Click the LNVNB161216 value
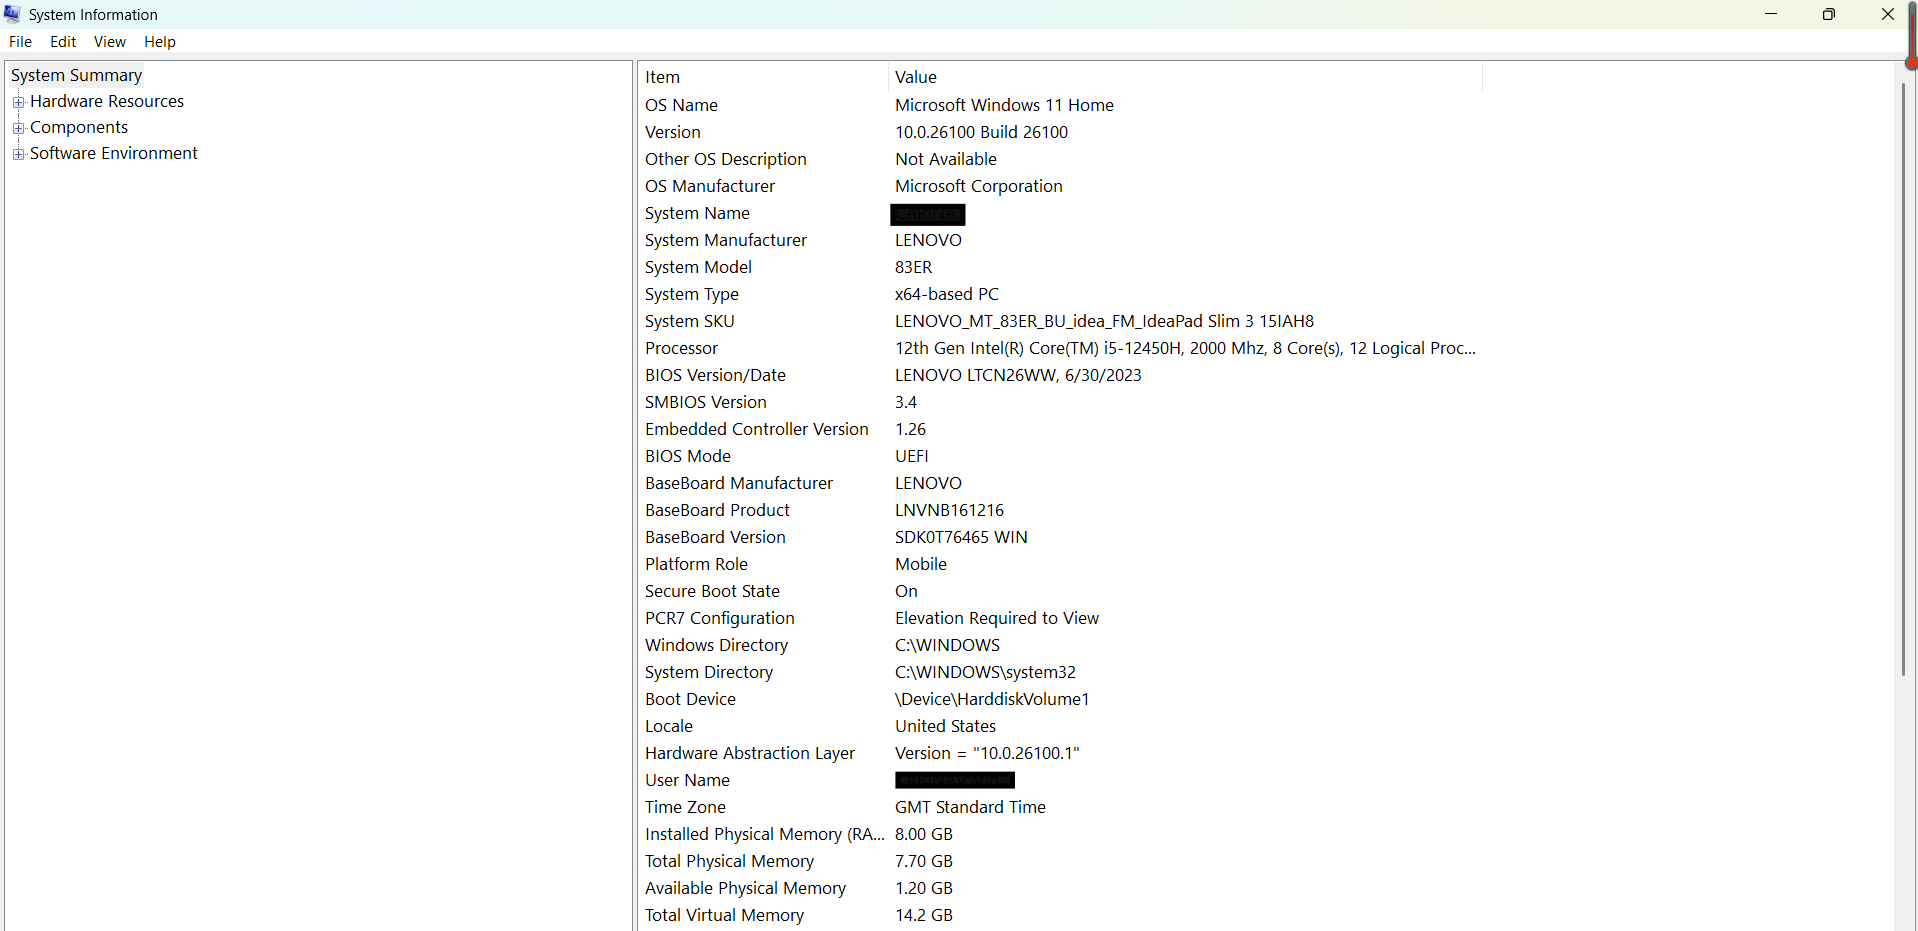 pyautogui.click(x=949, y=510)
